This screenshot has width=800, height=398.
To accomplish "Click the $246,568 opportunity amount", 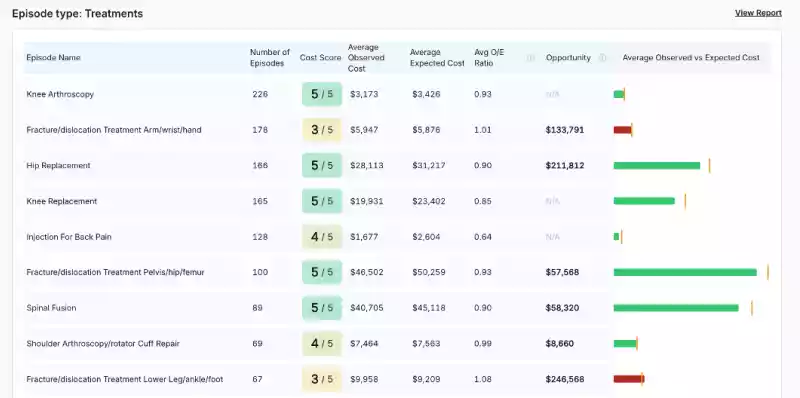I will 565,379.
